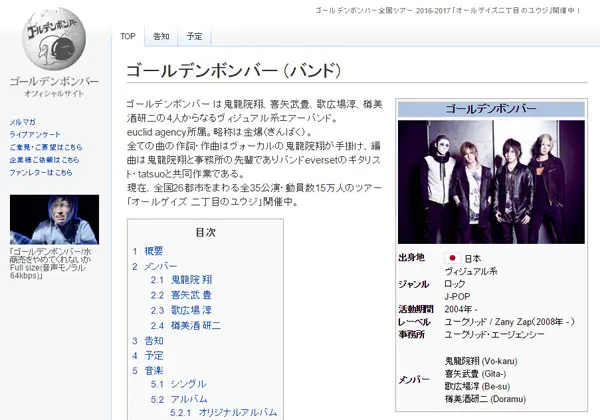Click the 企業様ご依頼はこちら link

44,160
